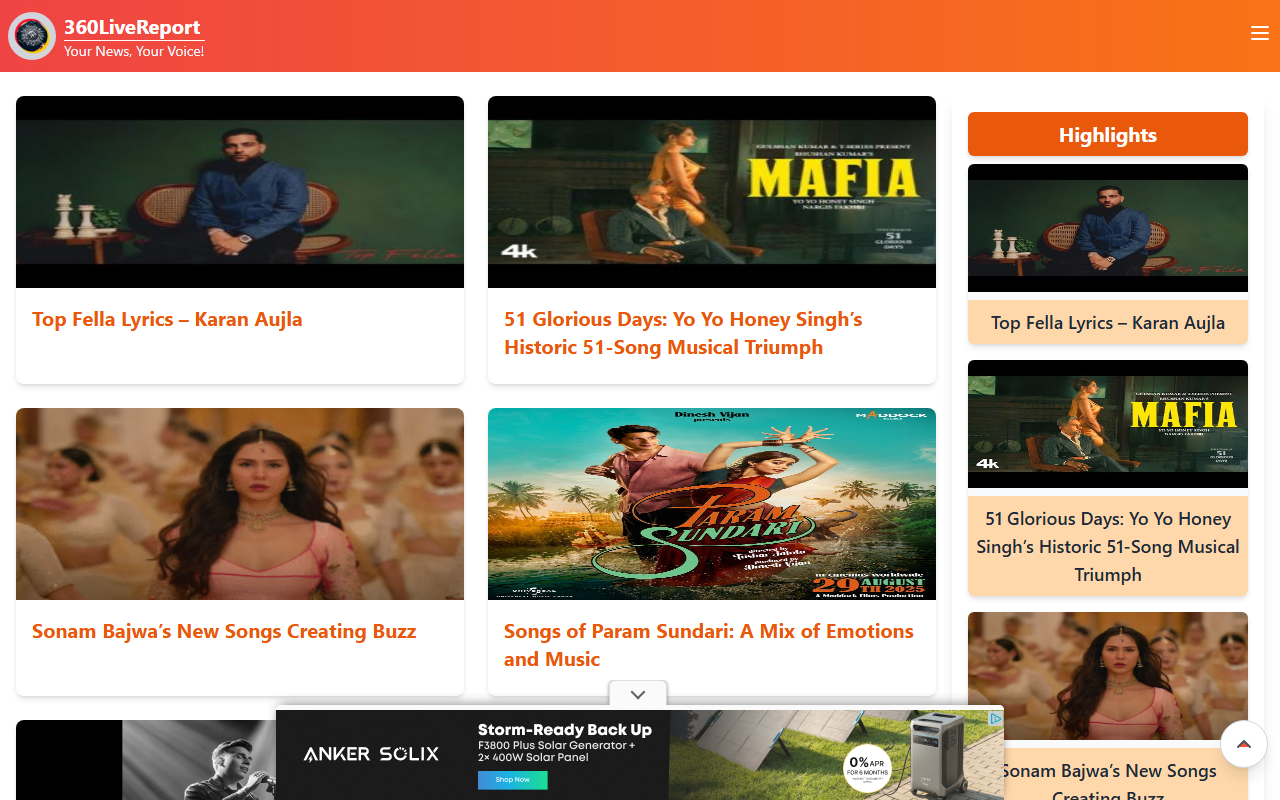Click the 360LiveReport circular logo
This screenshot has height=800, width=1280.
pos(32,36)
